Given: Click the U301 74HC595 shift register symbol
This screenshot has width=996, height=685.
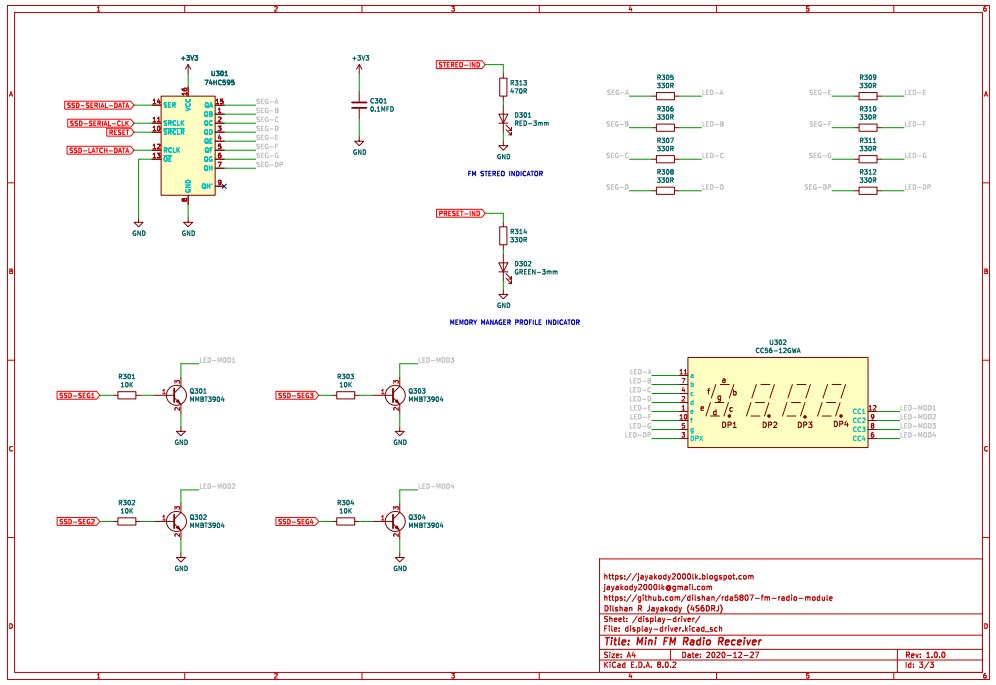Looking at the screenshot, I should [x=188, y=144].
